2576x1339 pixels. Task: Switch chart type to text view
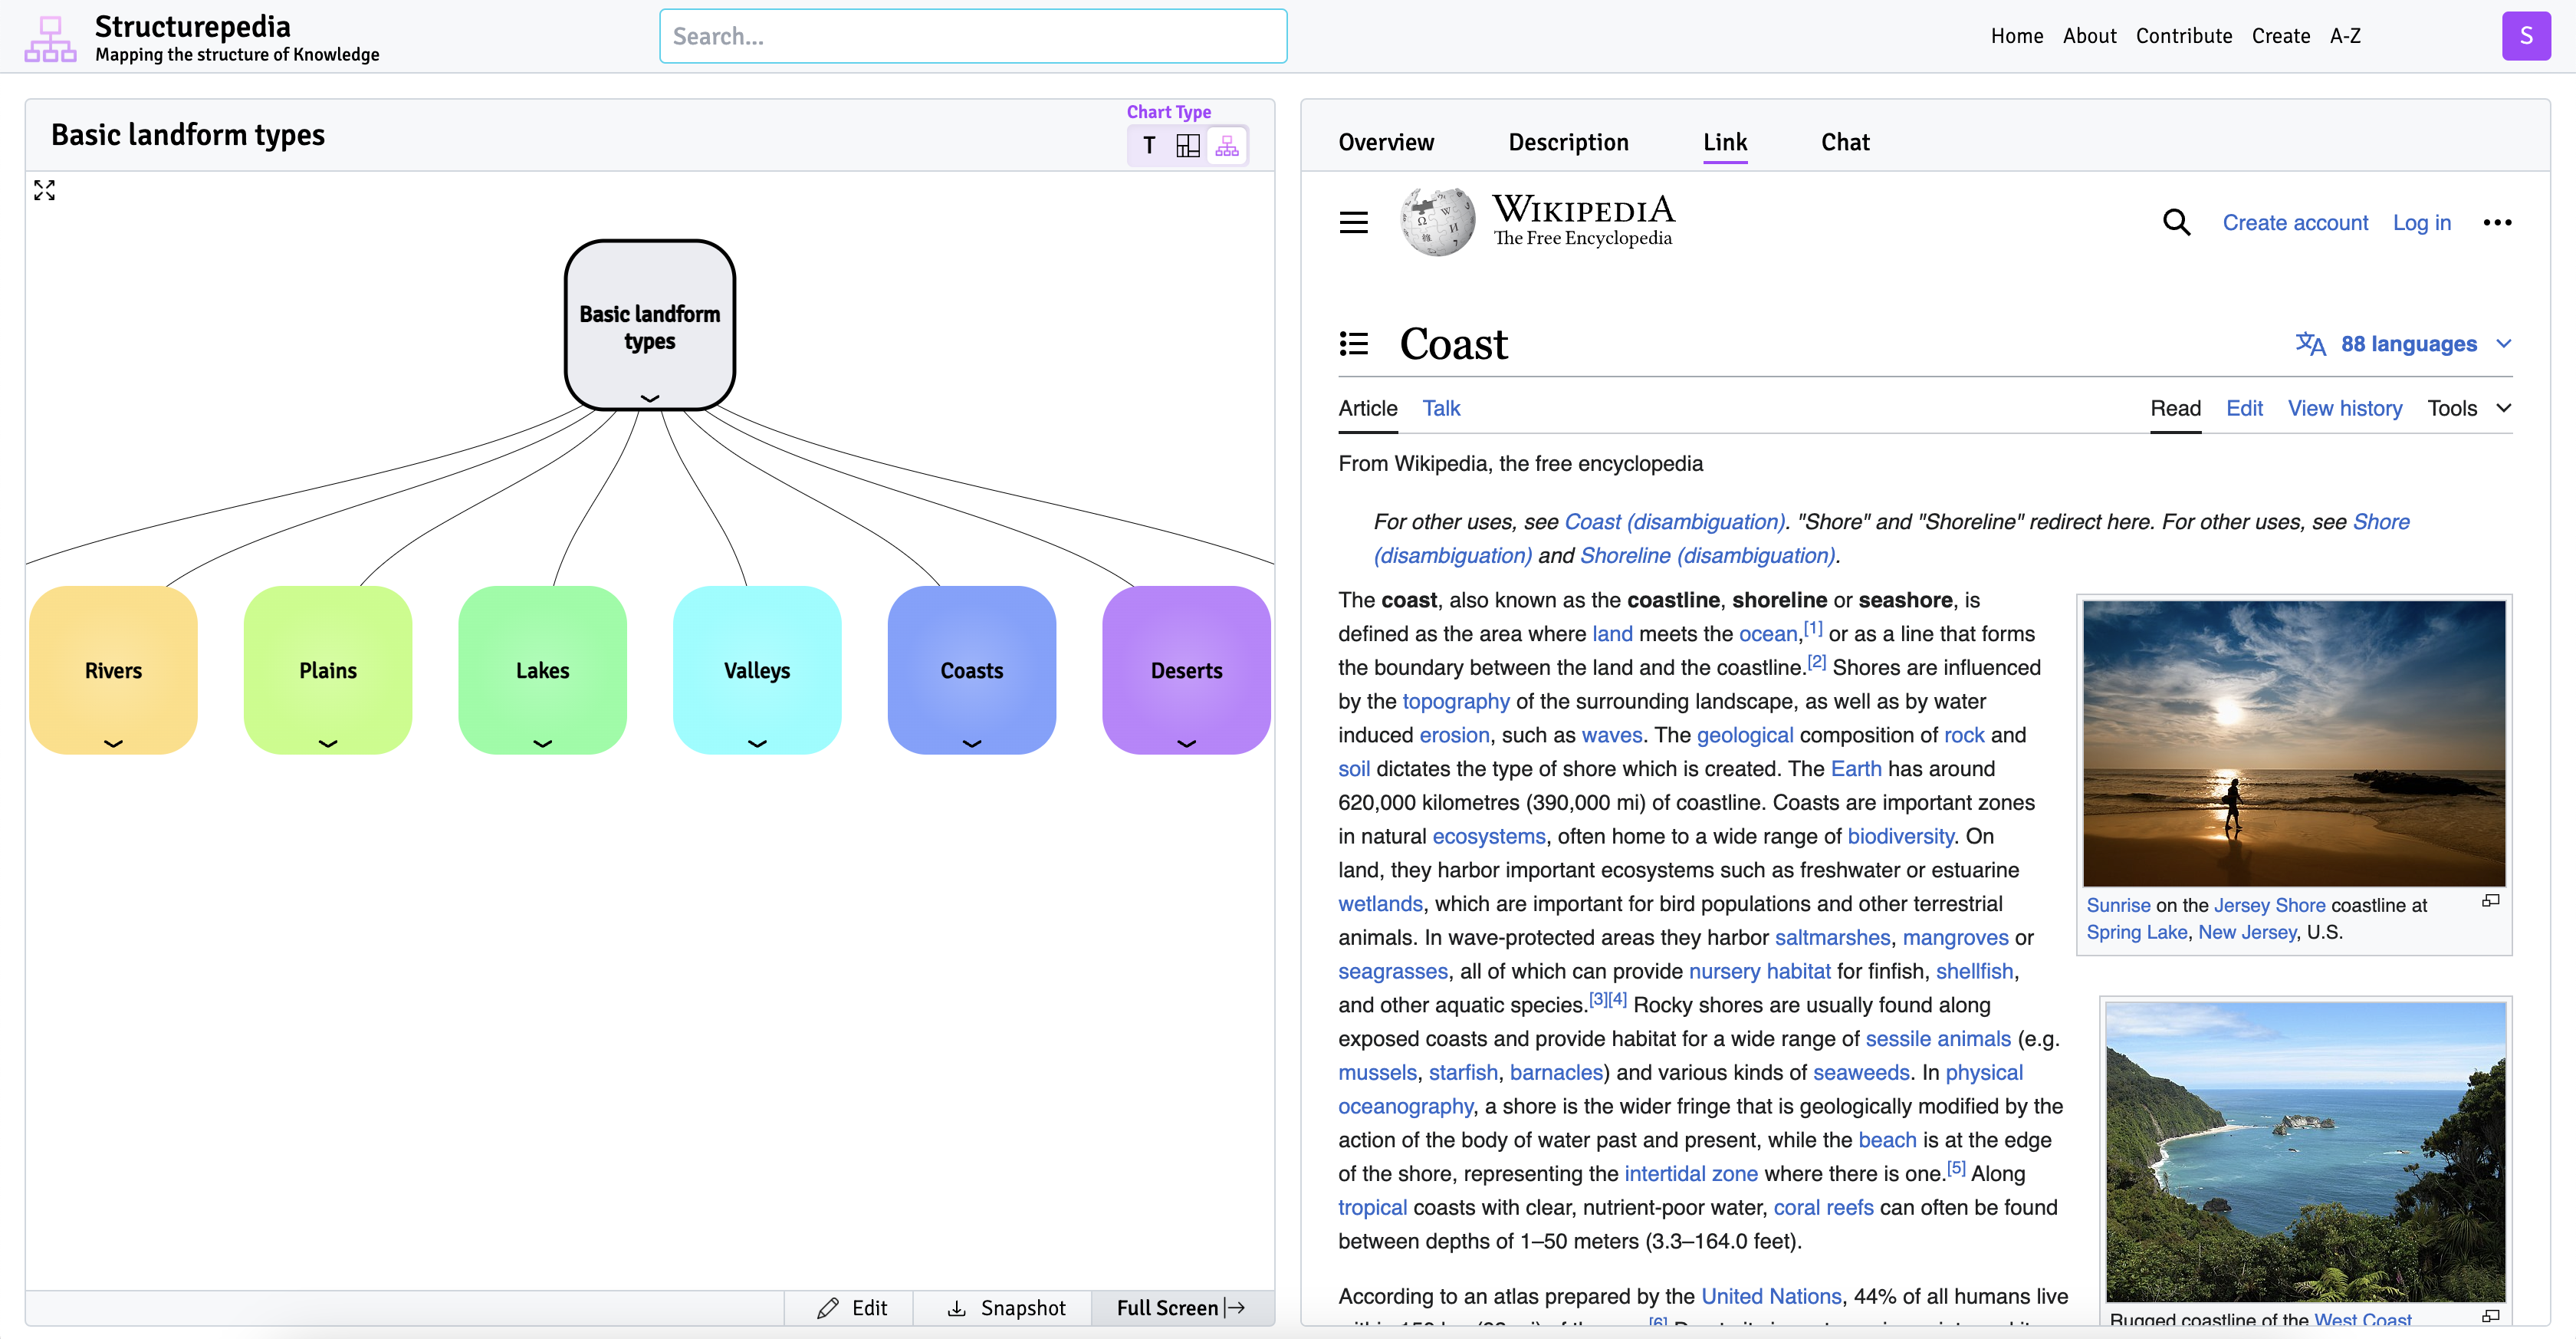point(1149,146)
